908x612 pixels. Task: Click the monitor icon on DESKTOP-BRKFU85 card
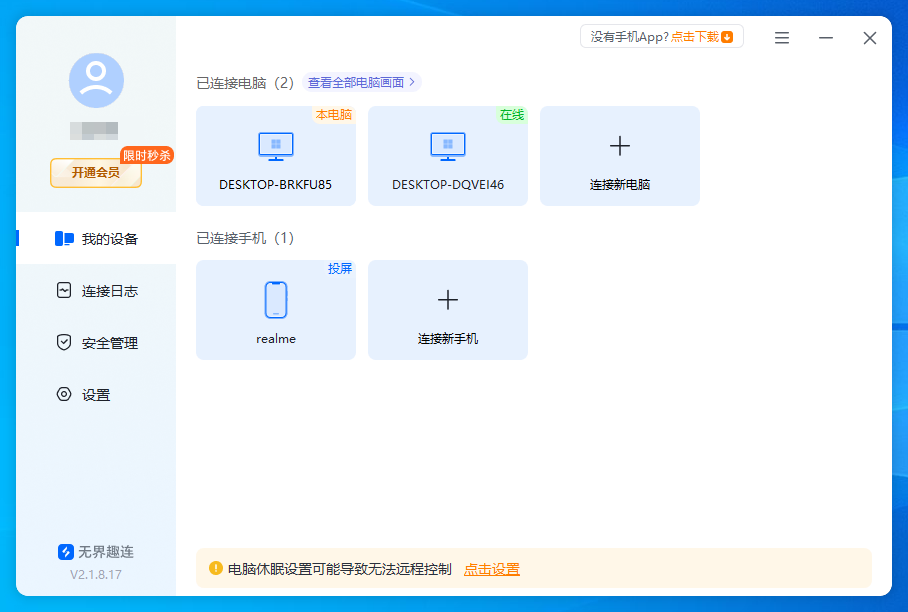tap(275, 145)
